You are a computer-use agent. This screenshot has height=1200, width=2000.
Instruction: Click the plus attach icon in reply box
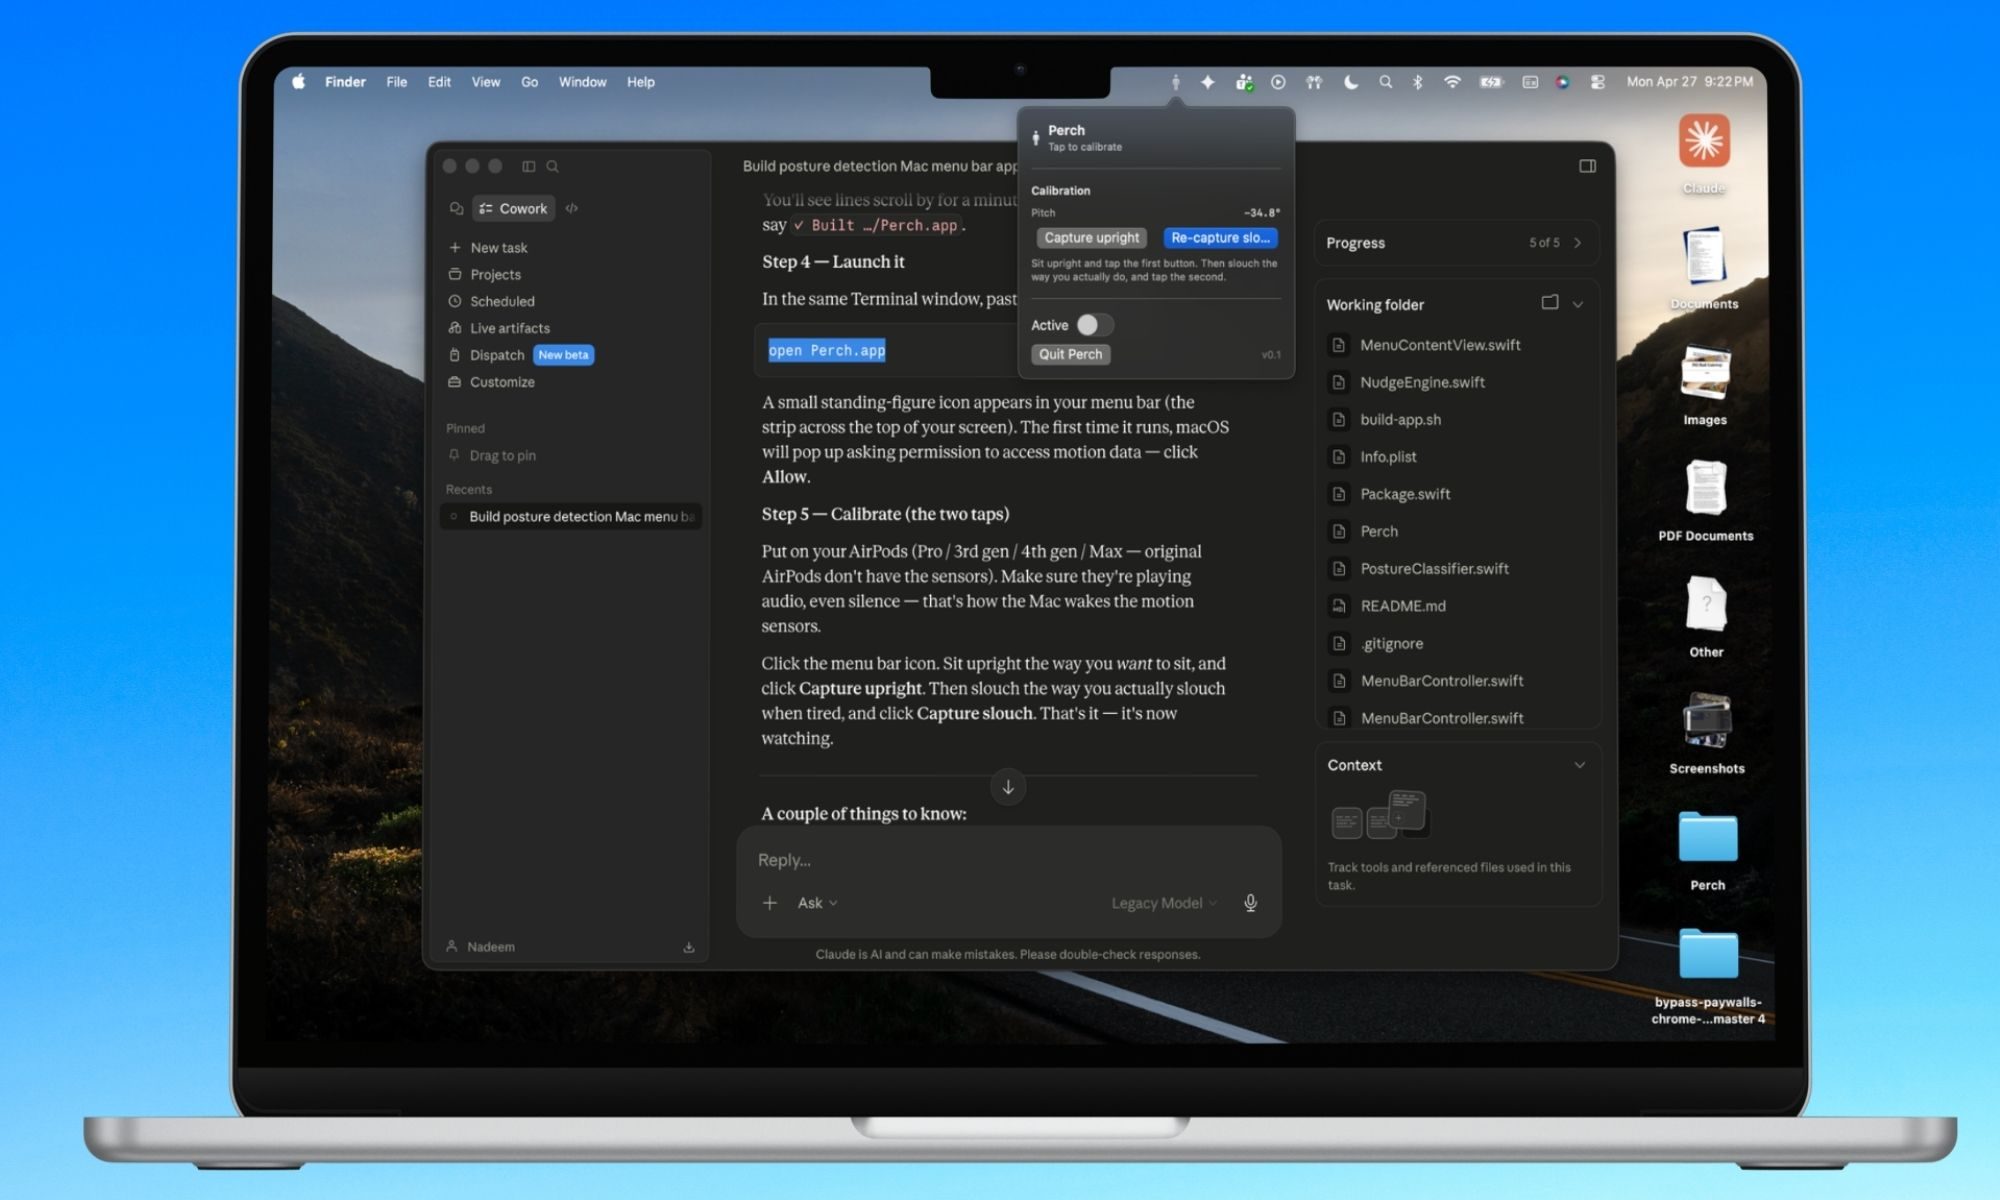[x=770, y=903]
